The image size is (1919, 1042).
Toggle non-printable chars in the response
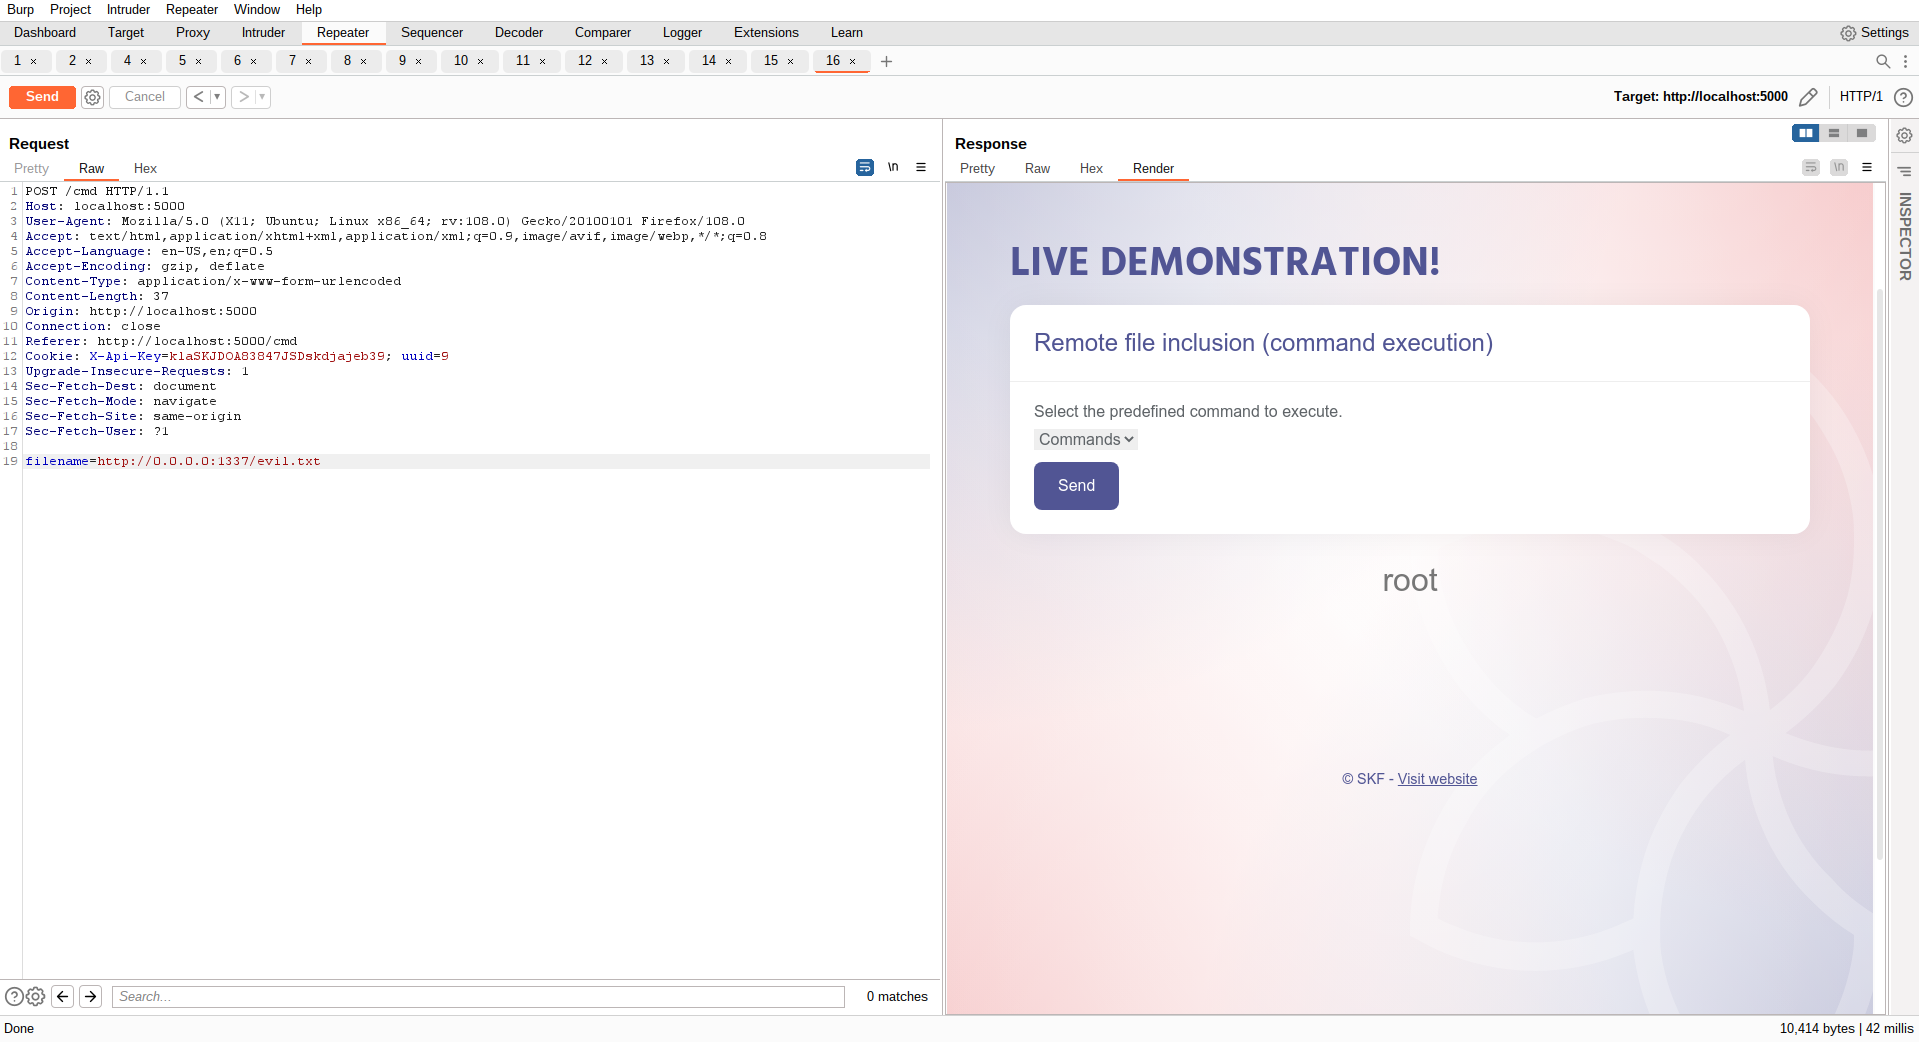[1839, 167]
